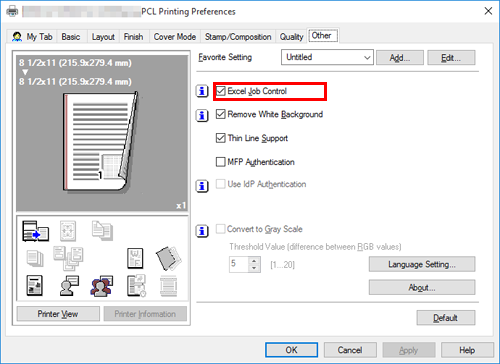
Task: Click the greyed scattered multi-page sets icon
Action: [x=68, y=258]
